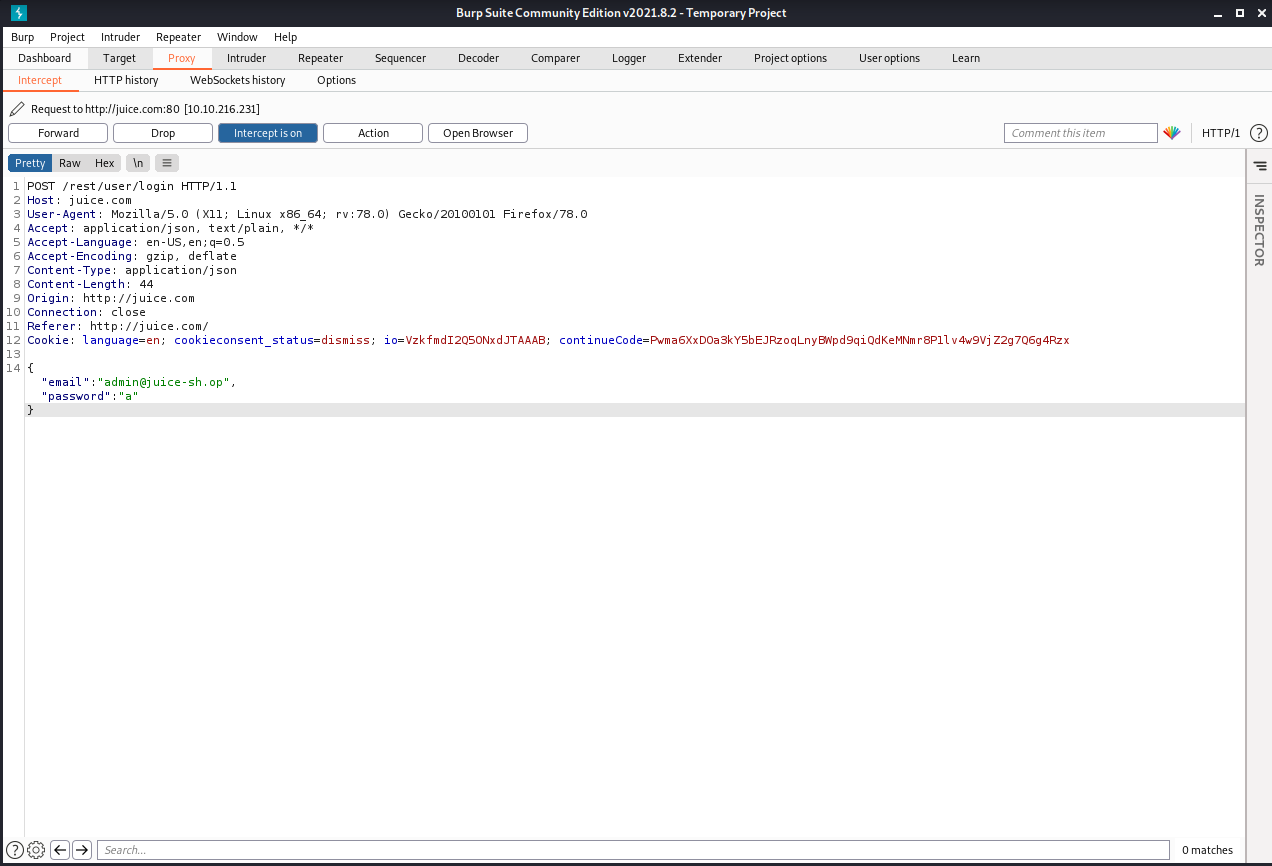The height and width of the screenshot is (866, 1272).
Task: Toggle the Intercept is on button
Action: click(x=268, y=133)
